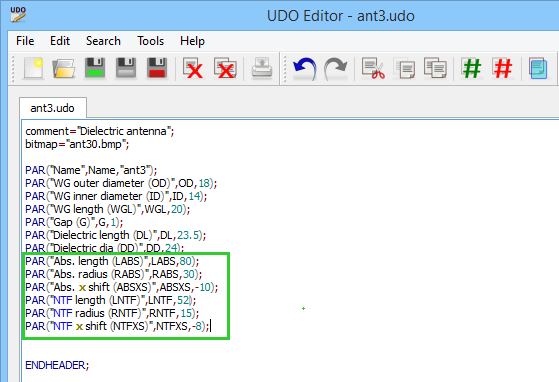This screenshot has width=559, height=382.
Task: Click the green hash comment icon
Action: [472, 68]
